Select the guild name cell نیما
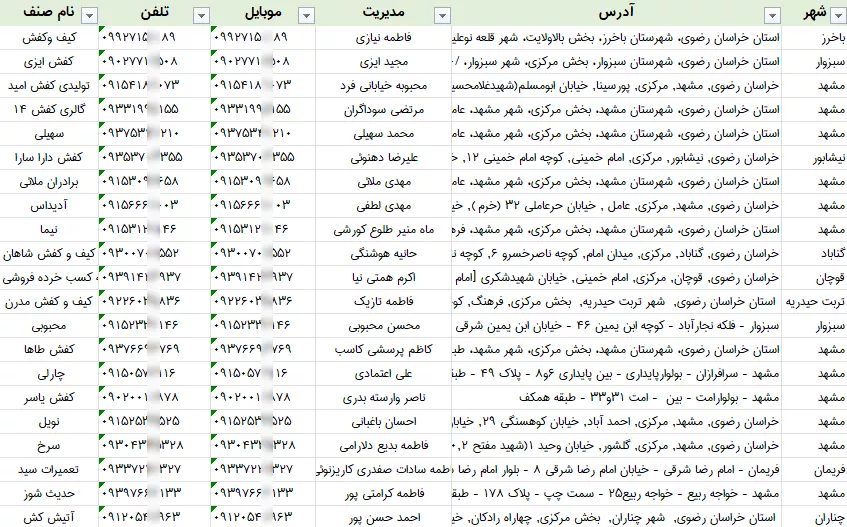This screenshot has width=847, height=527. coord(49,229)
